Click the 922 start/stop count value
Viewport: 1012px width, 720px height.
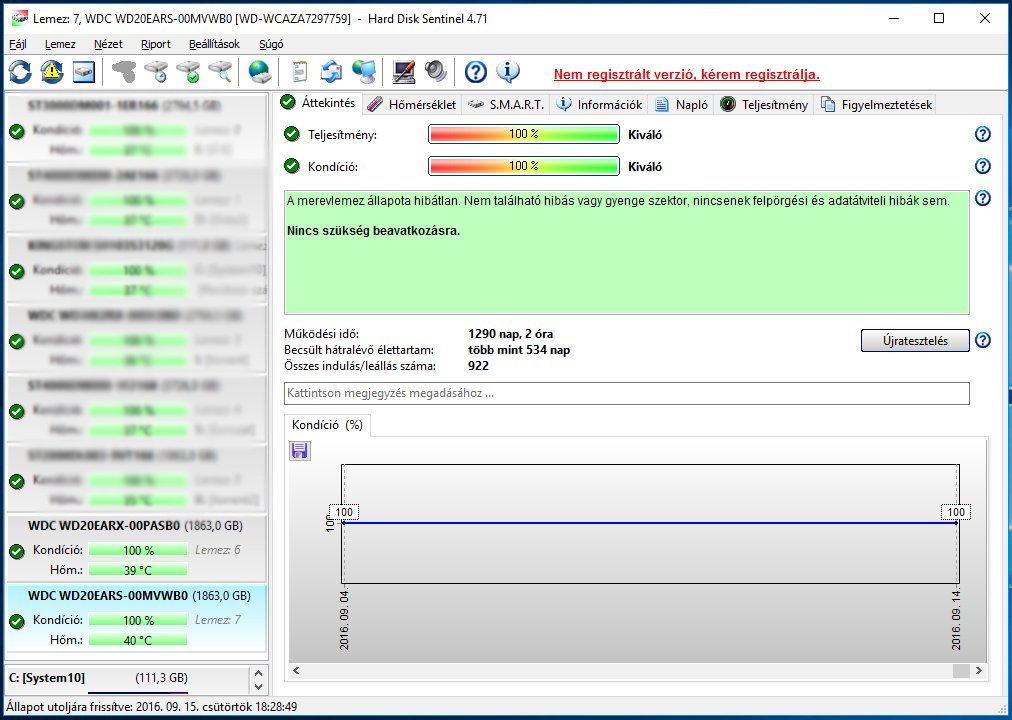coord(478,366)
